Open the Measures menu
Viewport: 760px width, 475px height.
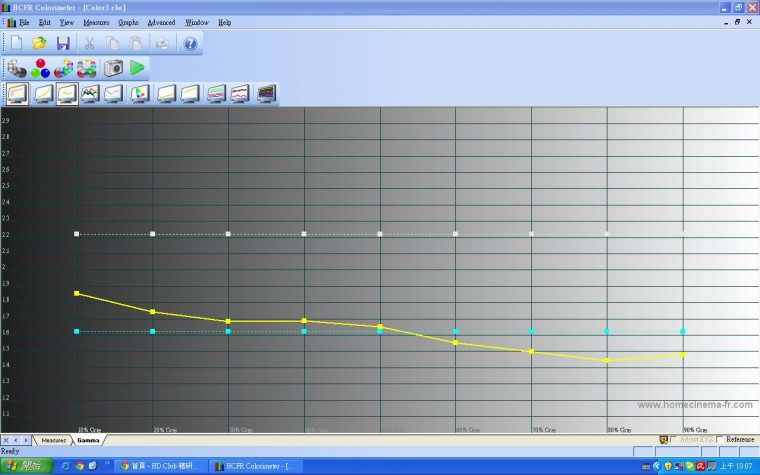(x=96, y=22)
